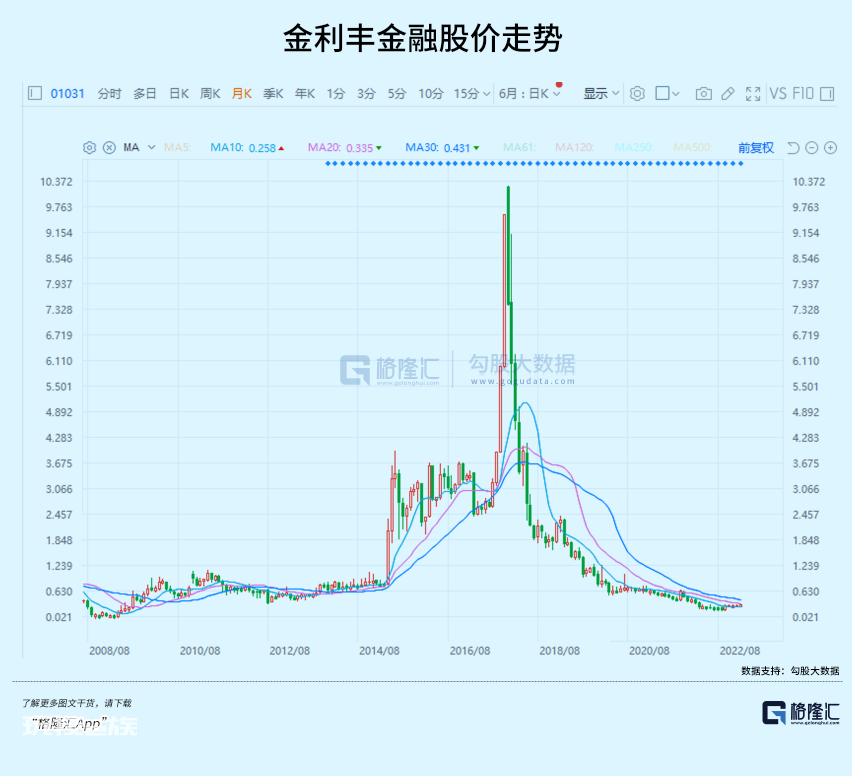Image resolution: width=852 pixels, height=776 pixels.
Task: Click the 2014/08 date axis label
Action: click(x=379, y=650)
